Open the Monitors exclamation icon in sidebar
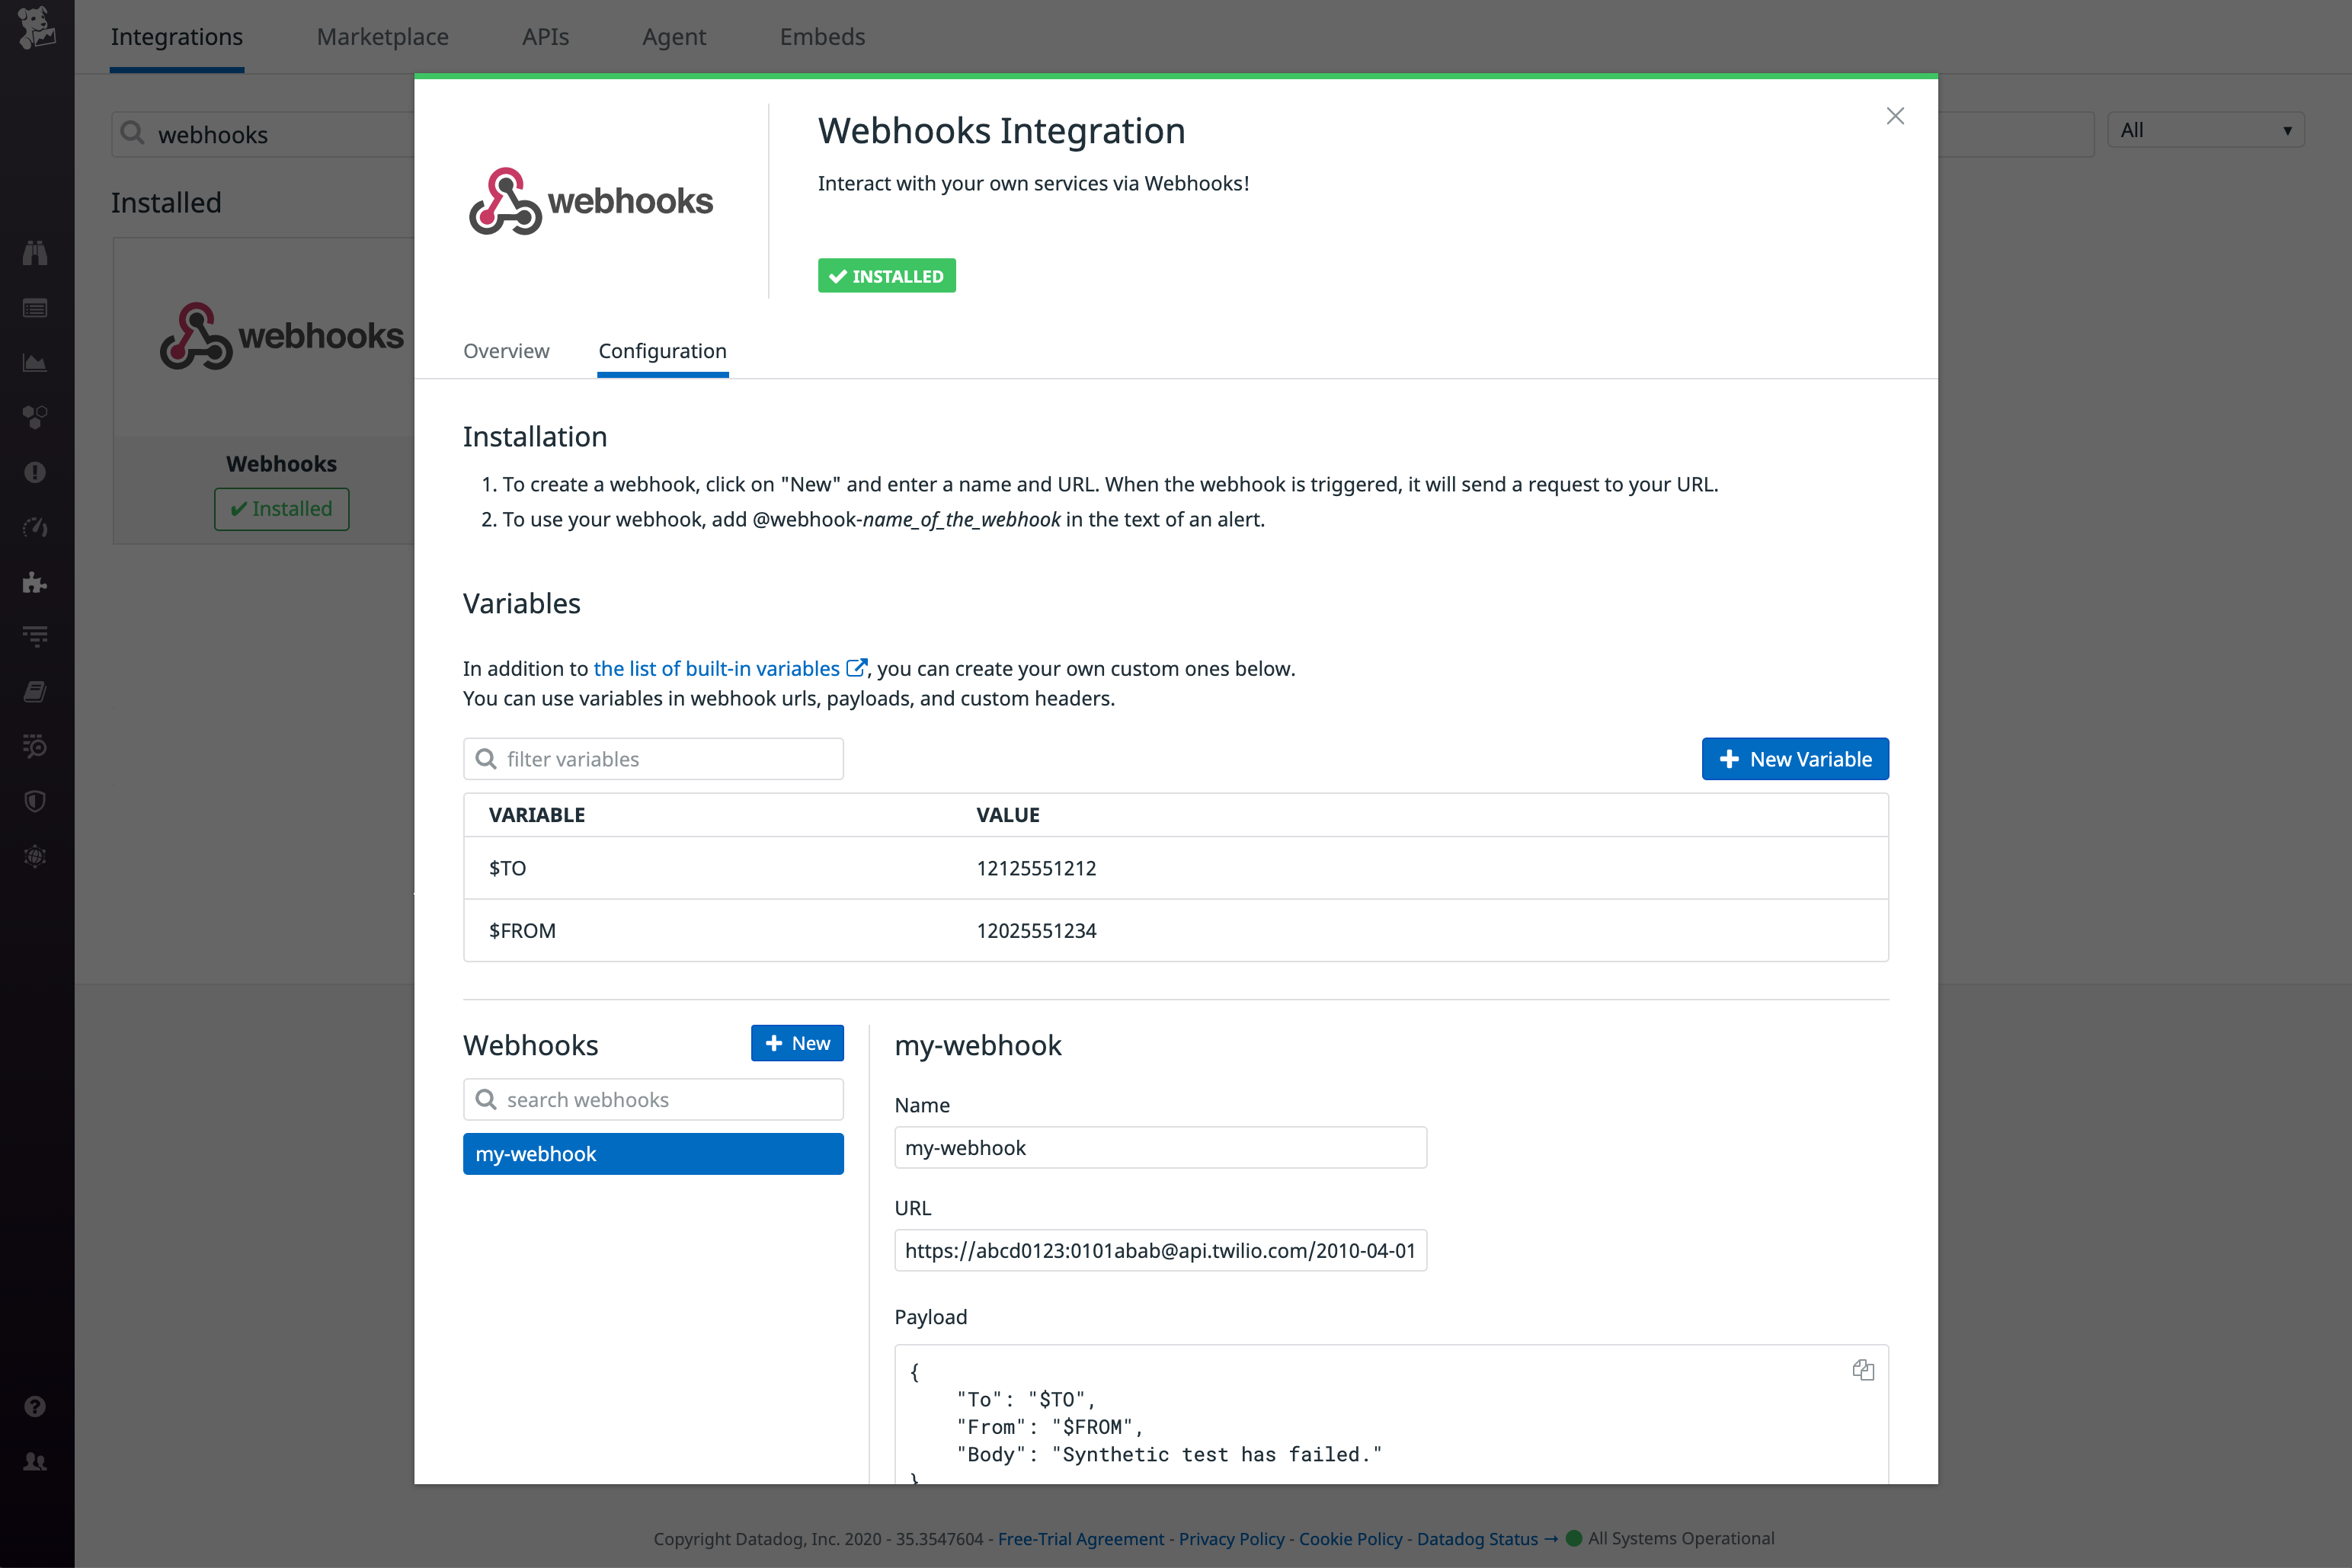This screenshot has width=2352, height=1568. pos(35,471)
